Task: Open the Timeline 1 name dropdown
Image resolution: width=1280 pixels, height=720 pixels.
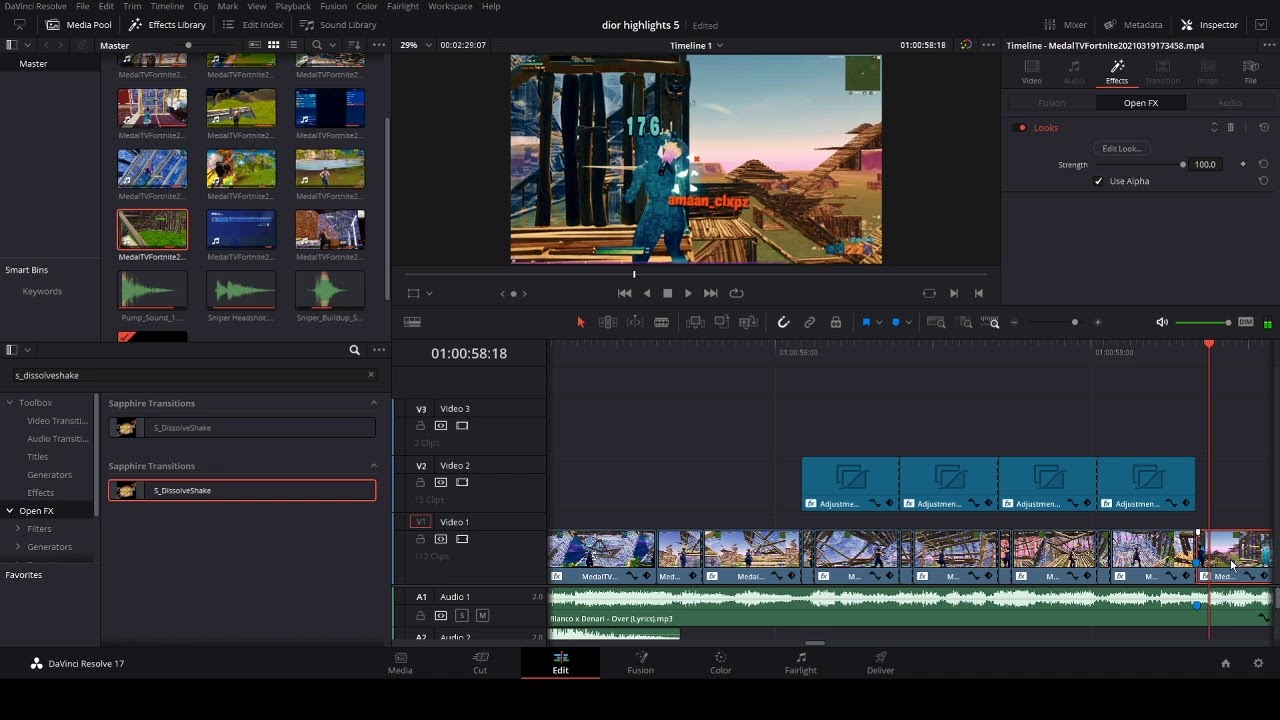Action: click(697, 46)
